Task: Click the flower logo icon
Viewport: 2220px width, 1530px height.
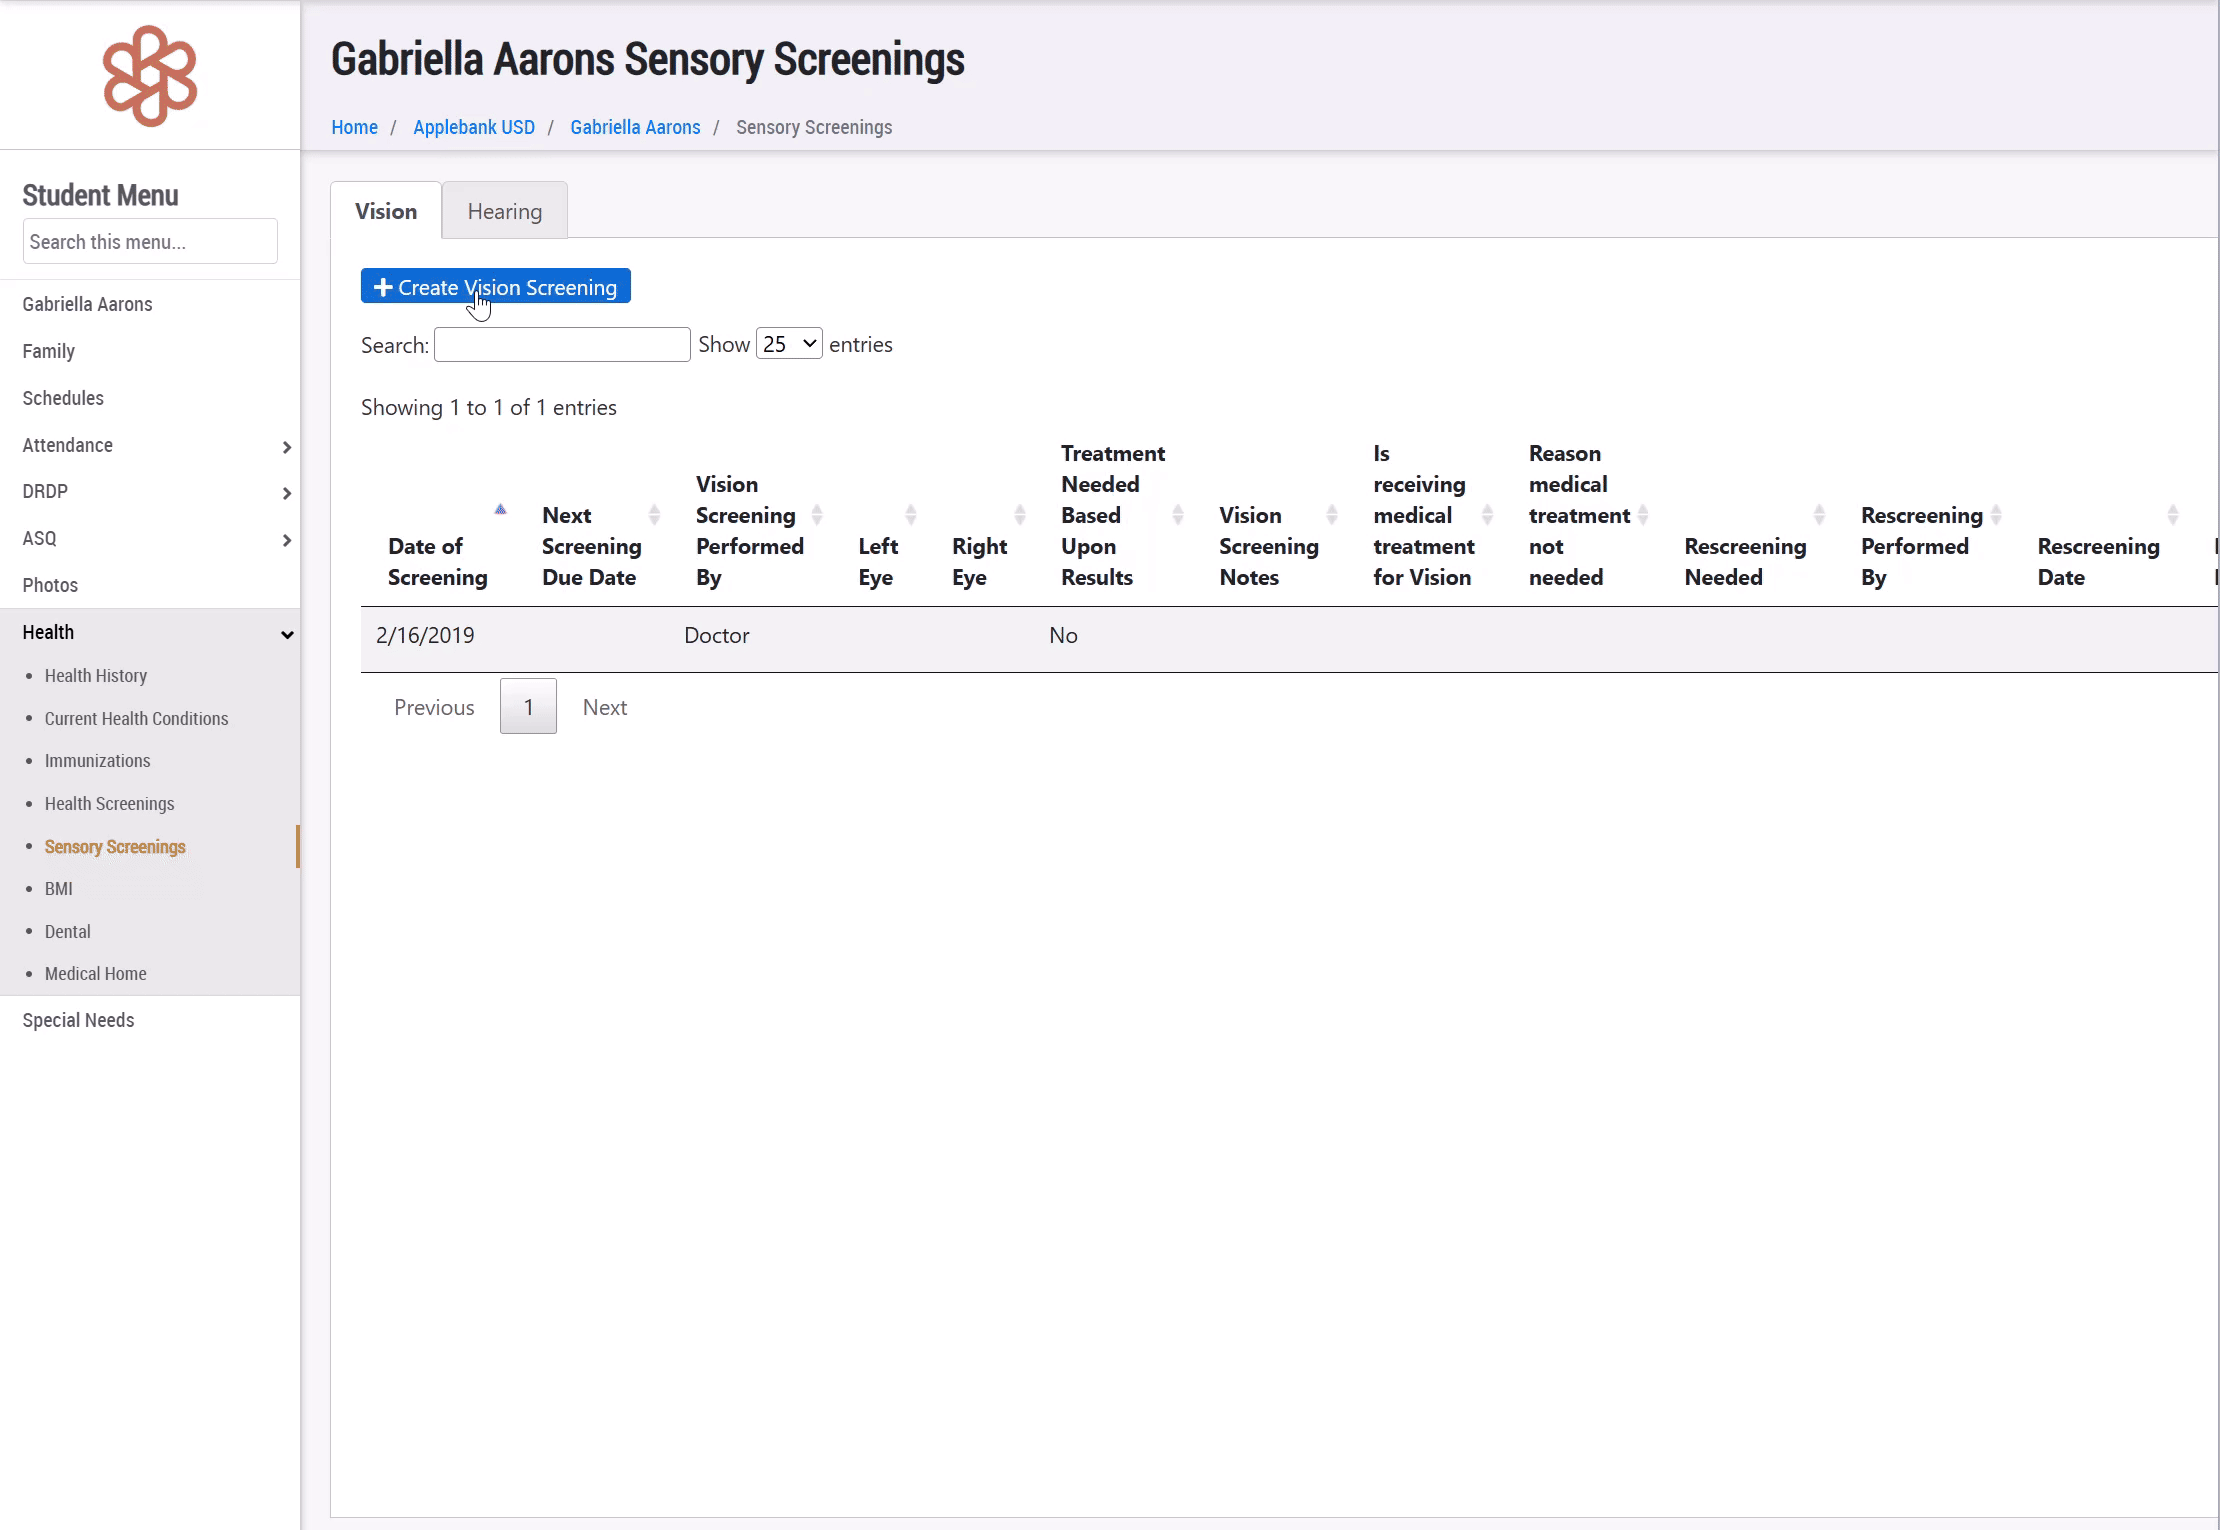Action: pos(150,76)
